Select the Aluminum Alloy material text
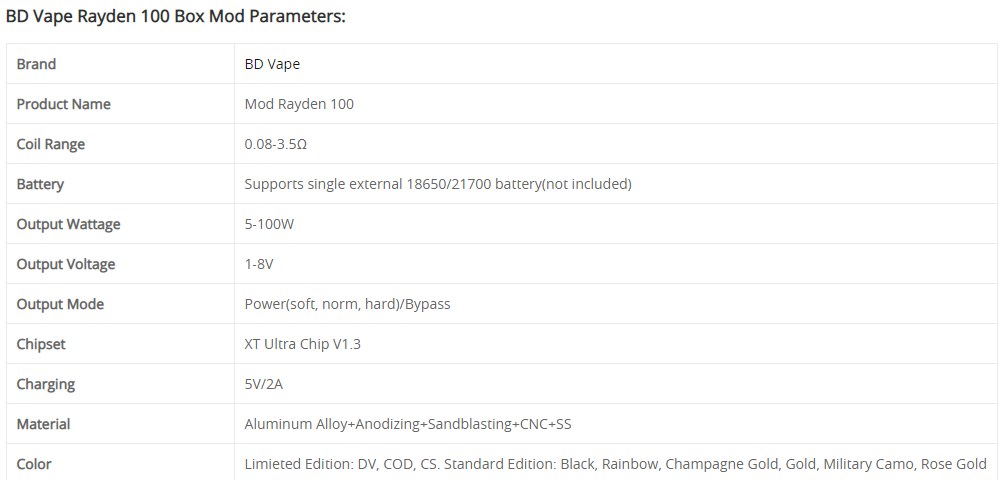This screenshot has height=480, width=1004. pyautogui.click(x=408, y=424)
